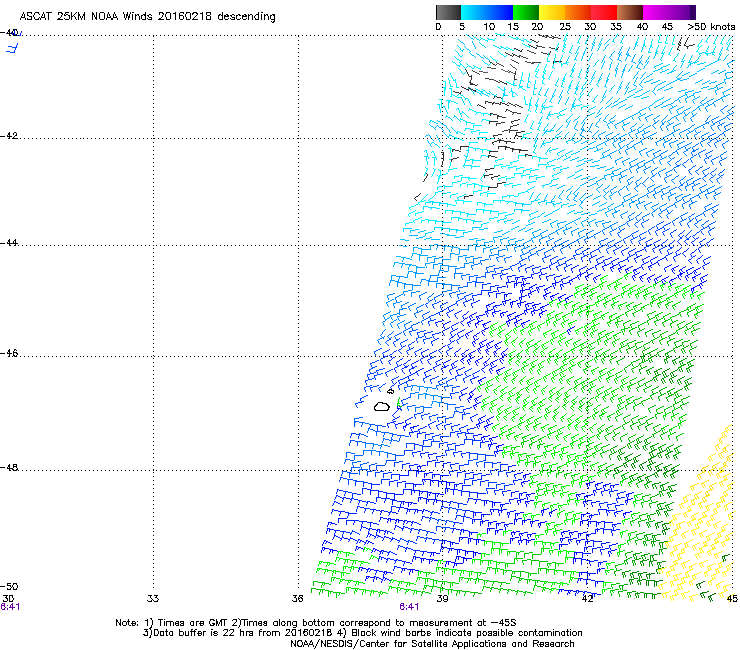Click the legend label '10'
Image resolution: width=740 pixels, height=650 pixels.
(489, 26)
